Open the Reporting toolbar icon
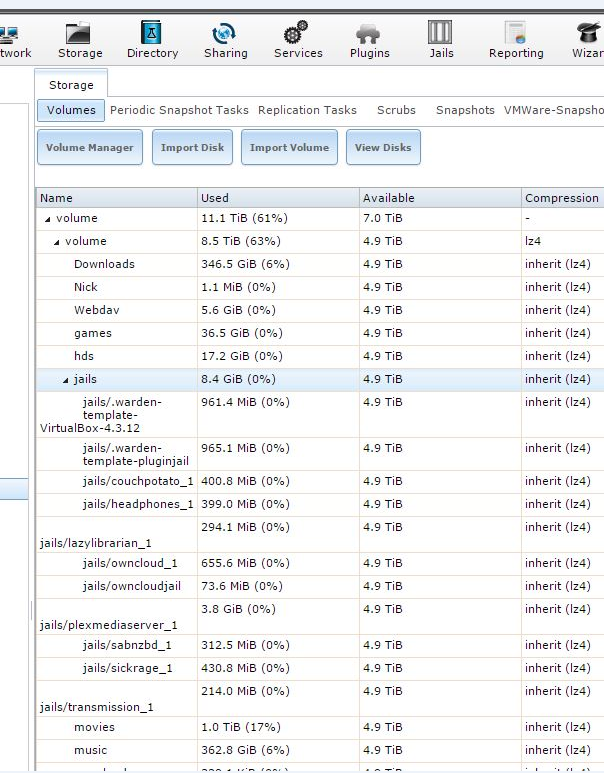The width and height of the screenshot is (604, 773). (x=516, y=40)
